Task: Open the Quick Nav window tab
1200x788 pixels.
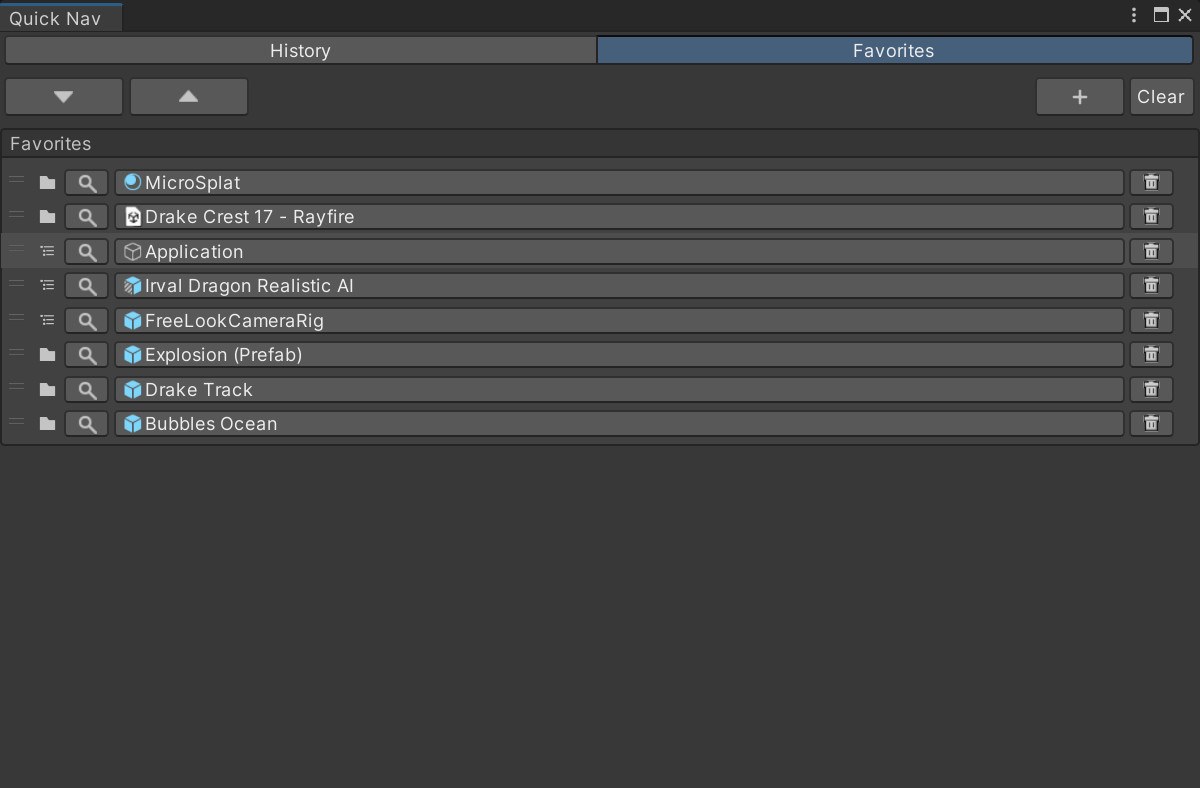Action: pyautogui.click(x=60, y=18)
